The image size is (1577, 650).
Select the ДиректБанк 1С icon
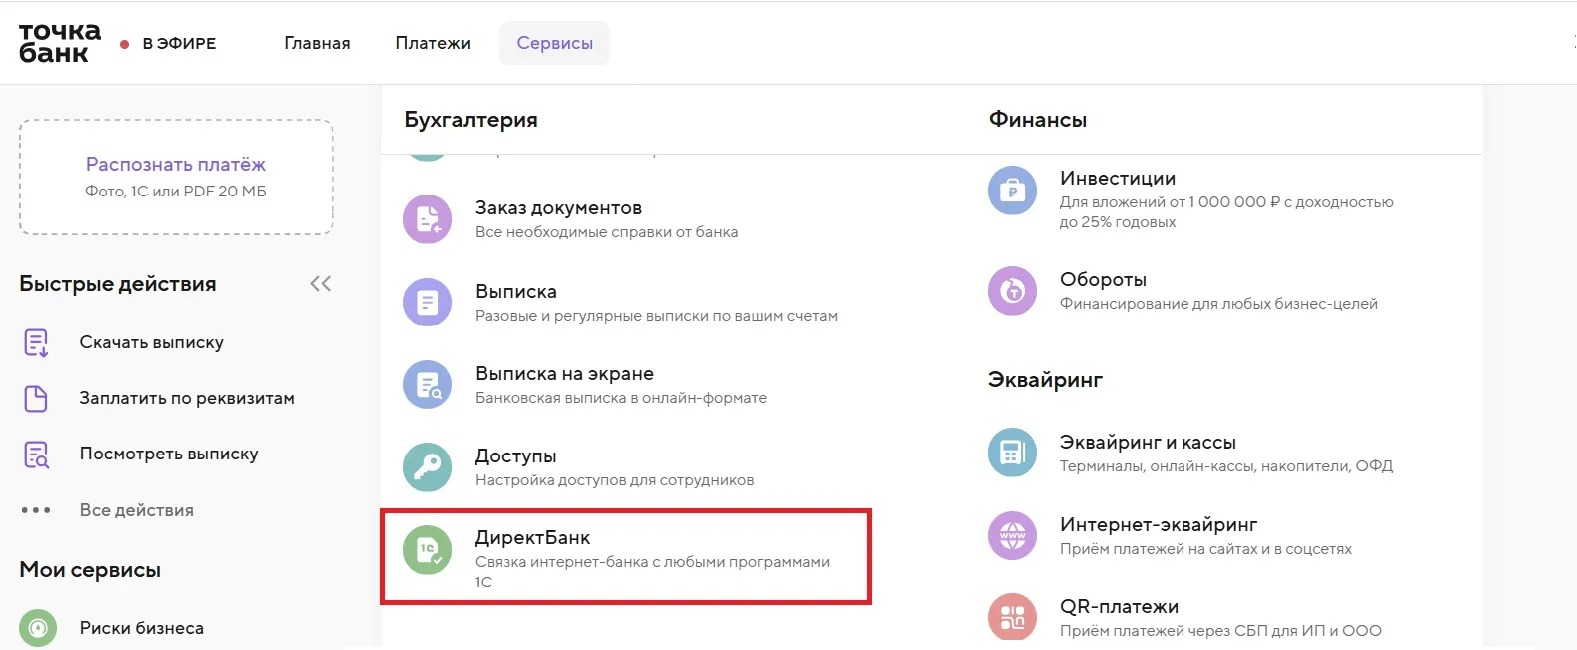click(427, 551)
